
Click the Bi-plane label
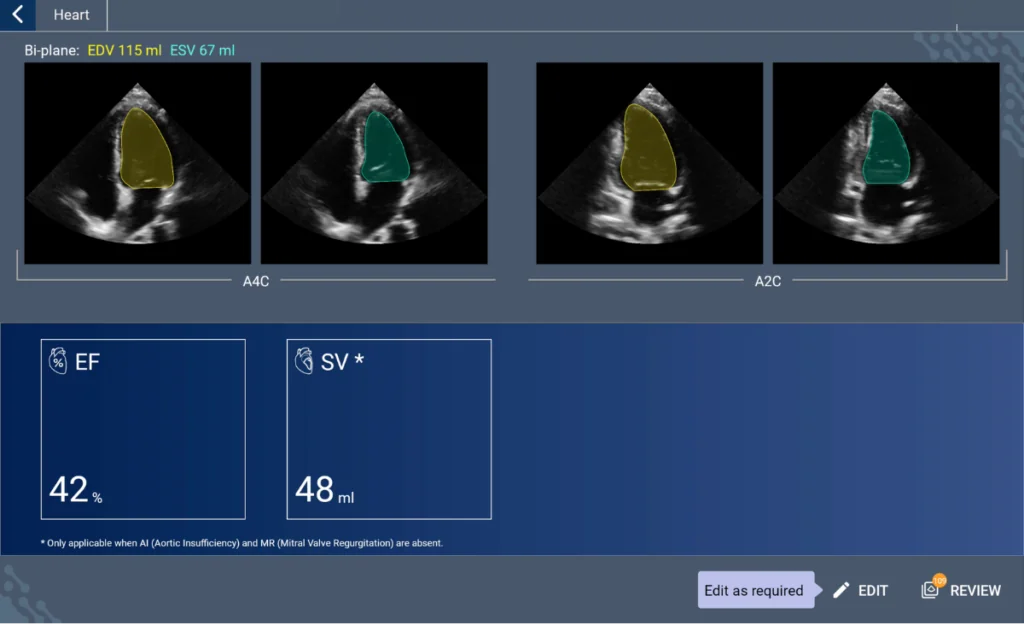point(52,50)
